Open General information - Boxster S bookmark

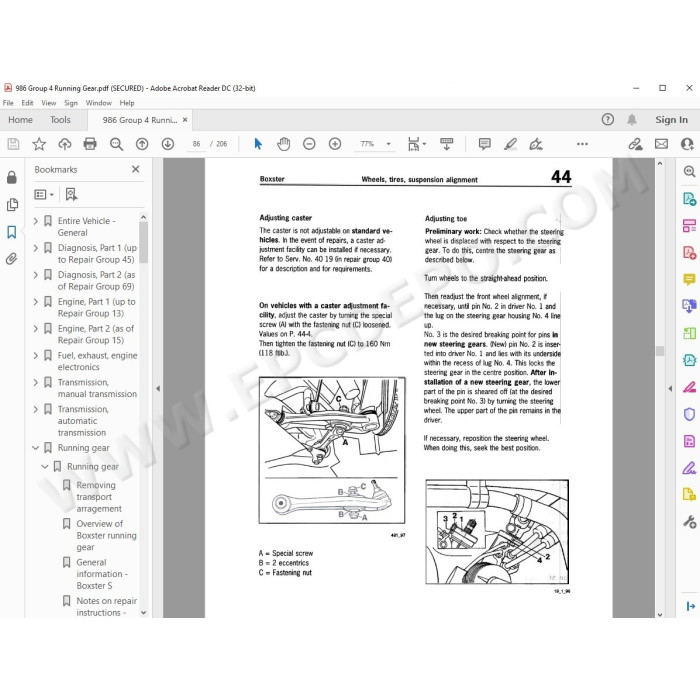tap(102, 574)
